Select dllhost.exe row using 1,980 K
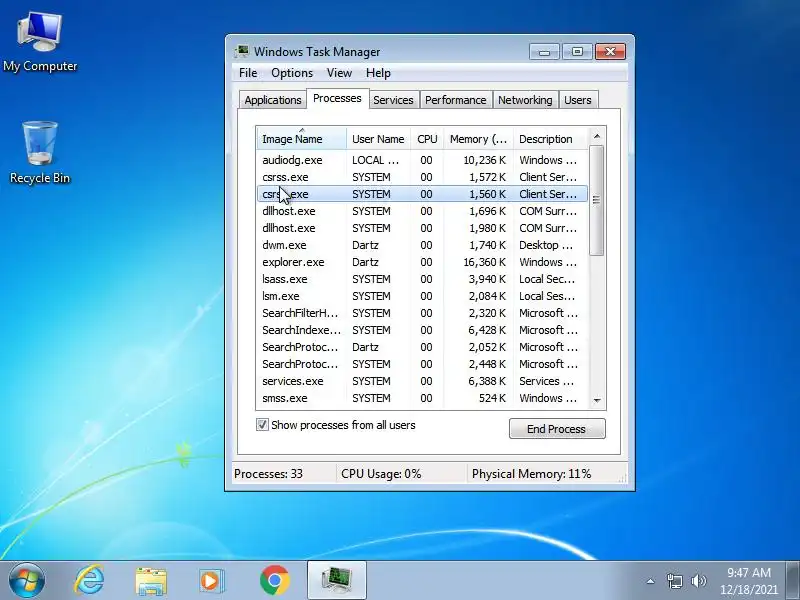The width and height of the screenshot is (800, 600). [x=422, y=228]
